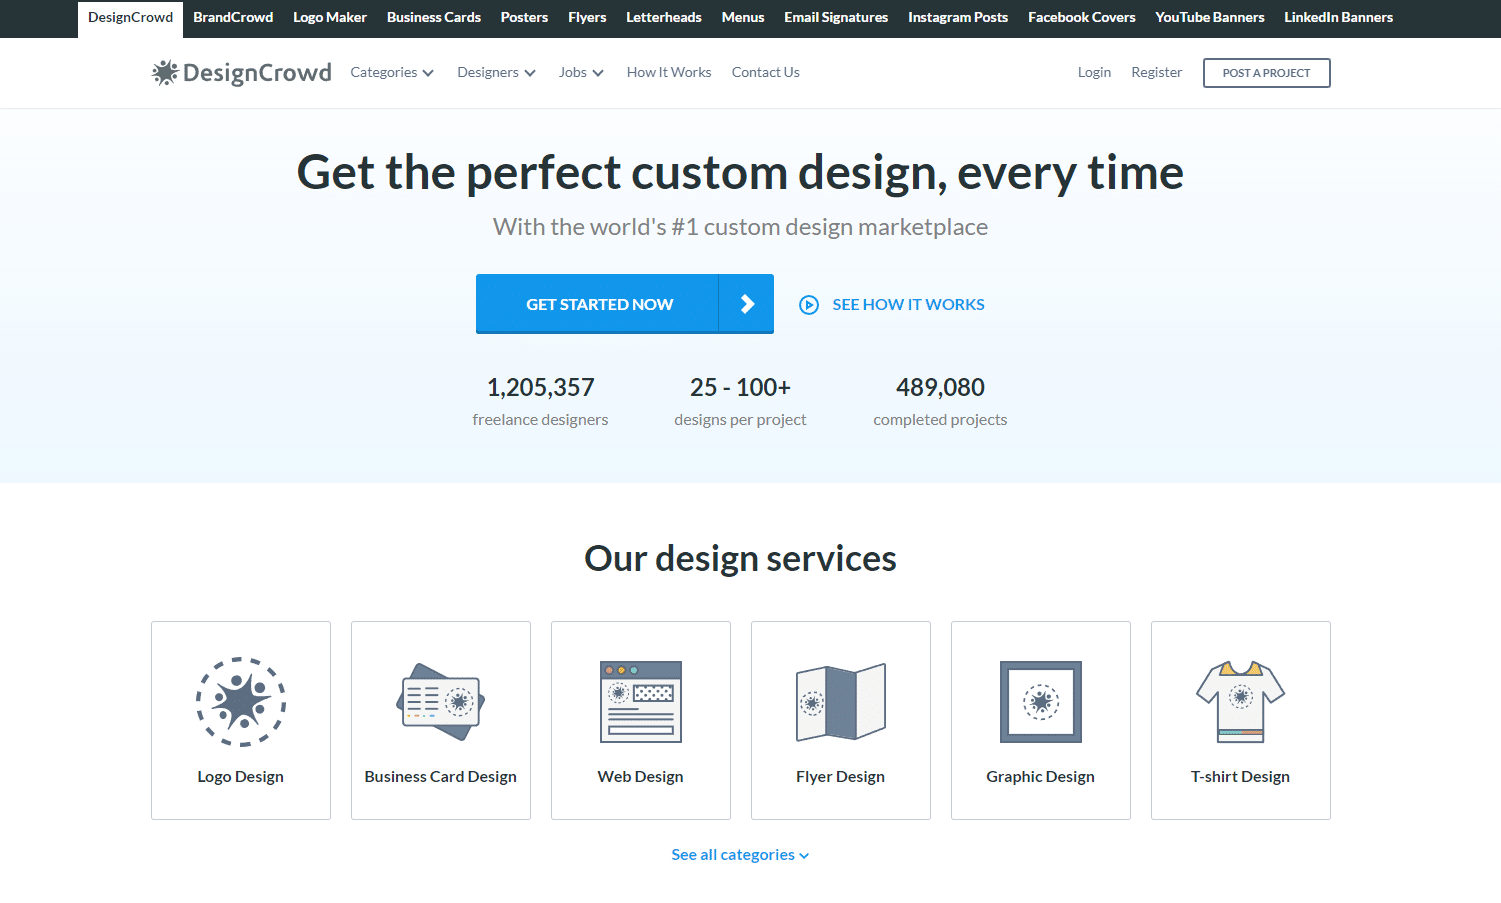Select the Logo Design service icon

(x=240, y=702)
